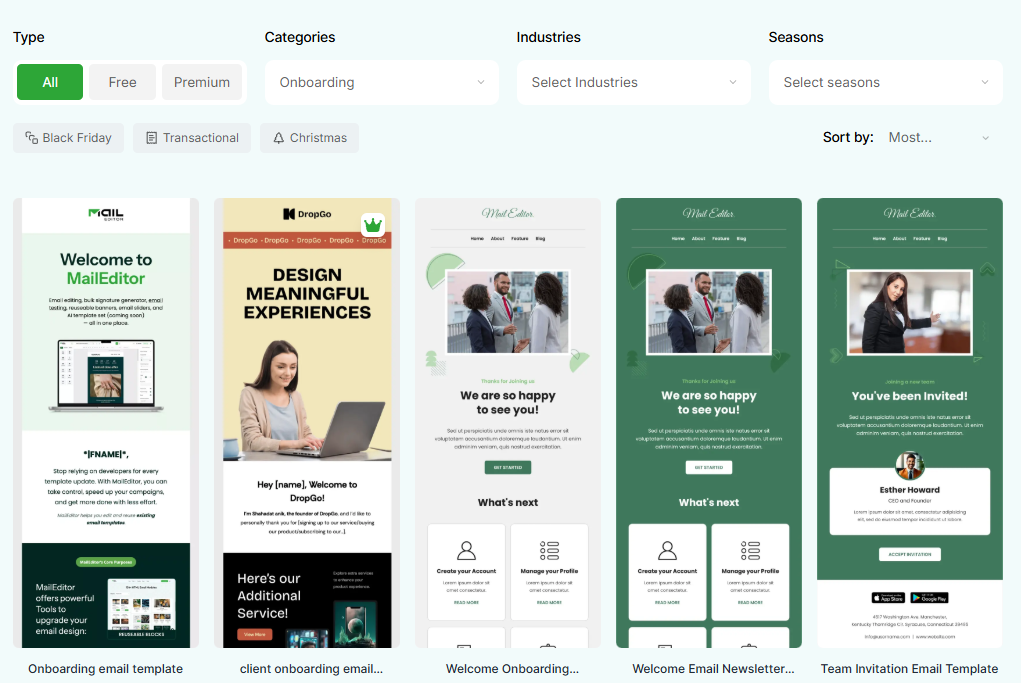Open the DropGo client onboarding template preview
This screenshot has width=1021, height=683.
(307, 423)
